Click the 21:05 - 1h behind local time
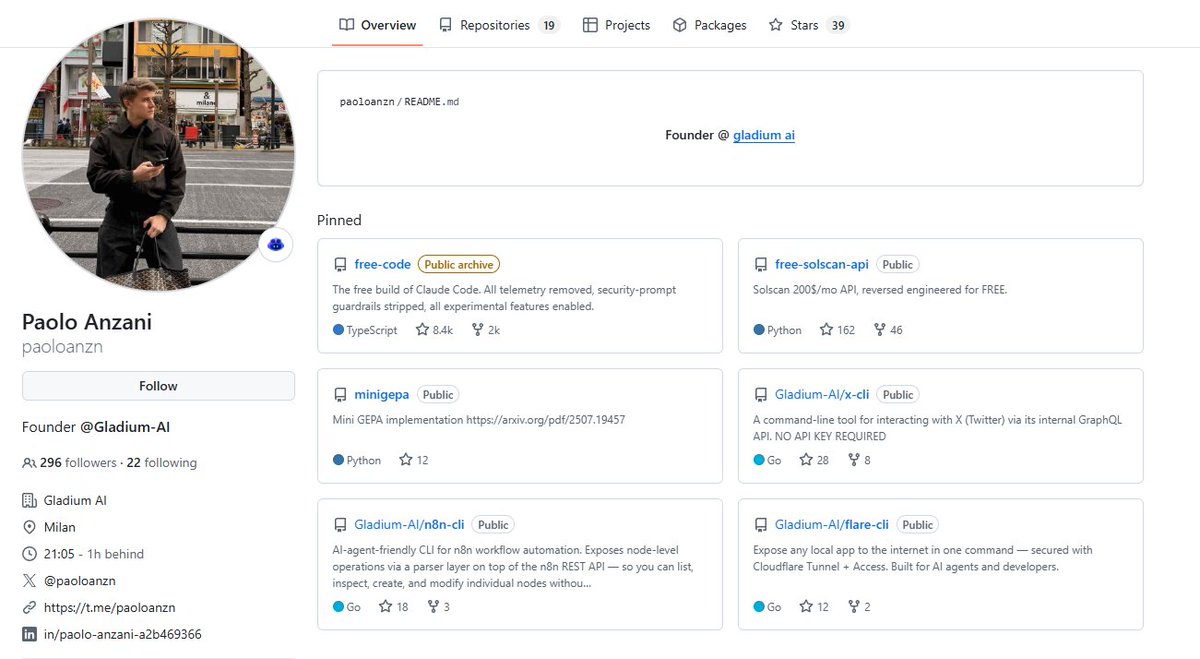The image size is (1200, 659). (x=94, y=554)
